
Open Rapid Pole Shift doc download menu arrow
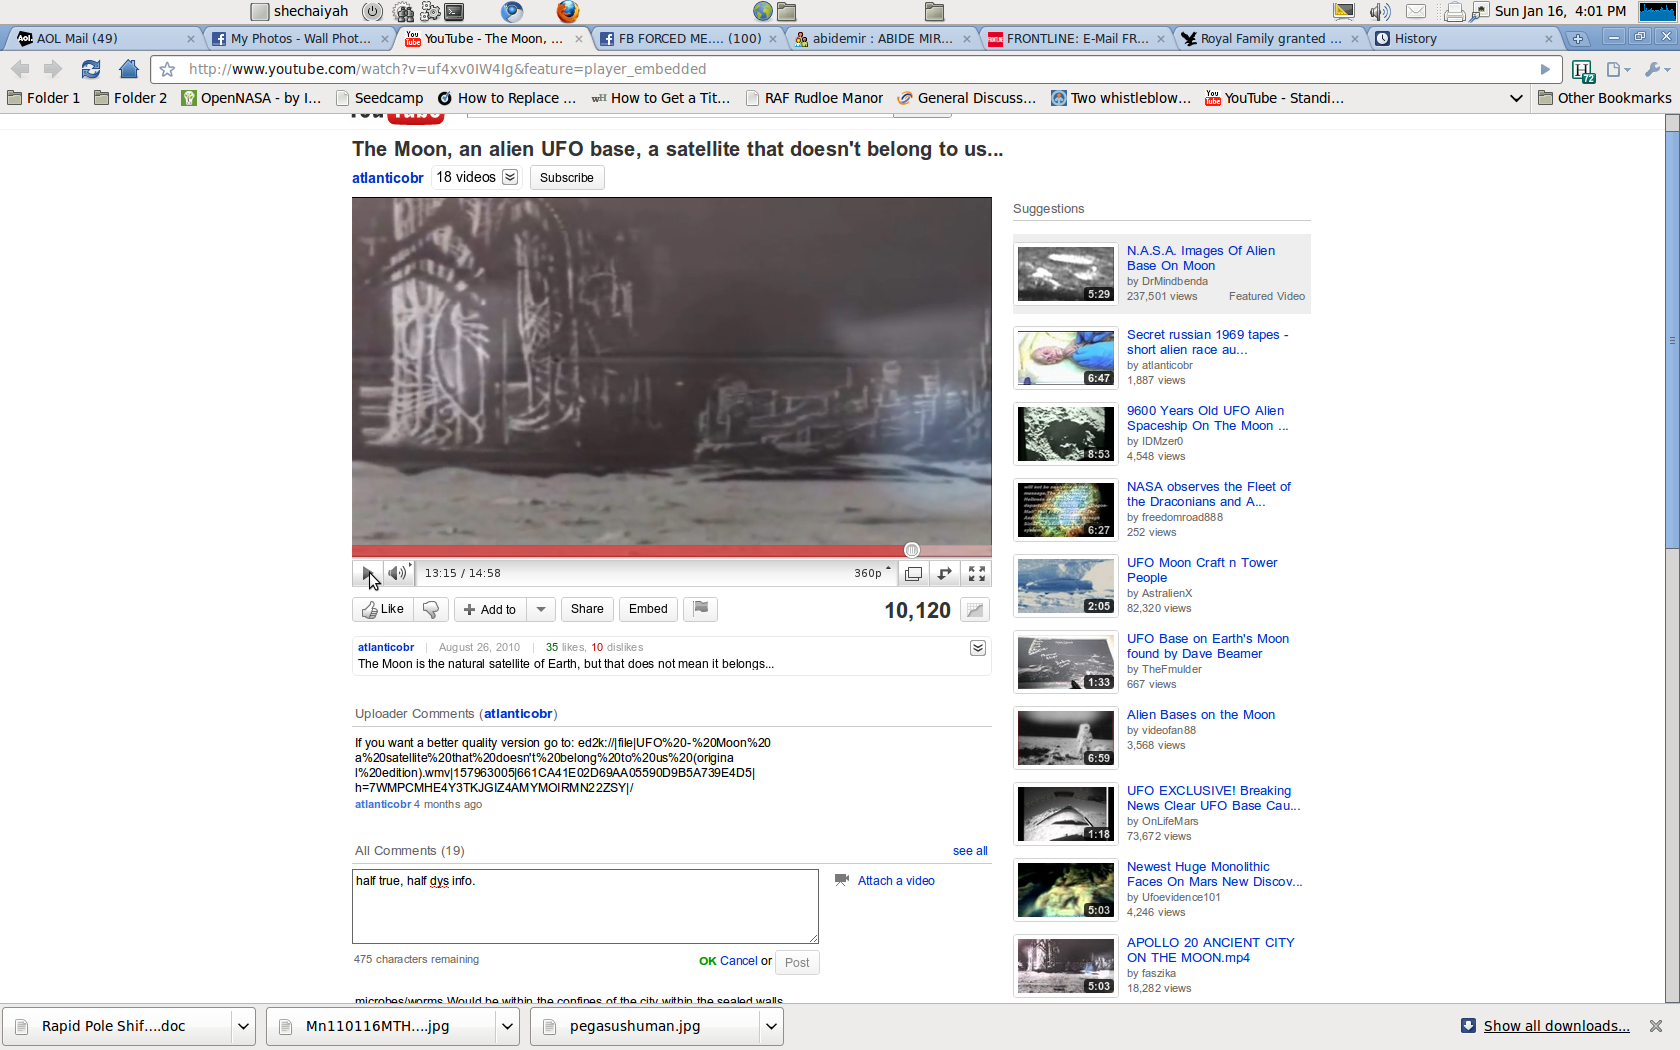[x=243, y=1027]
